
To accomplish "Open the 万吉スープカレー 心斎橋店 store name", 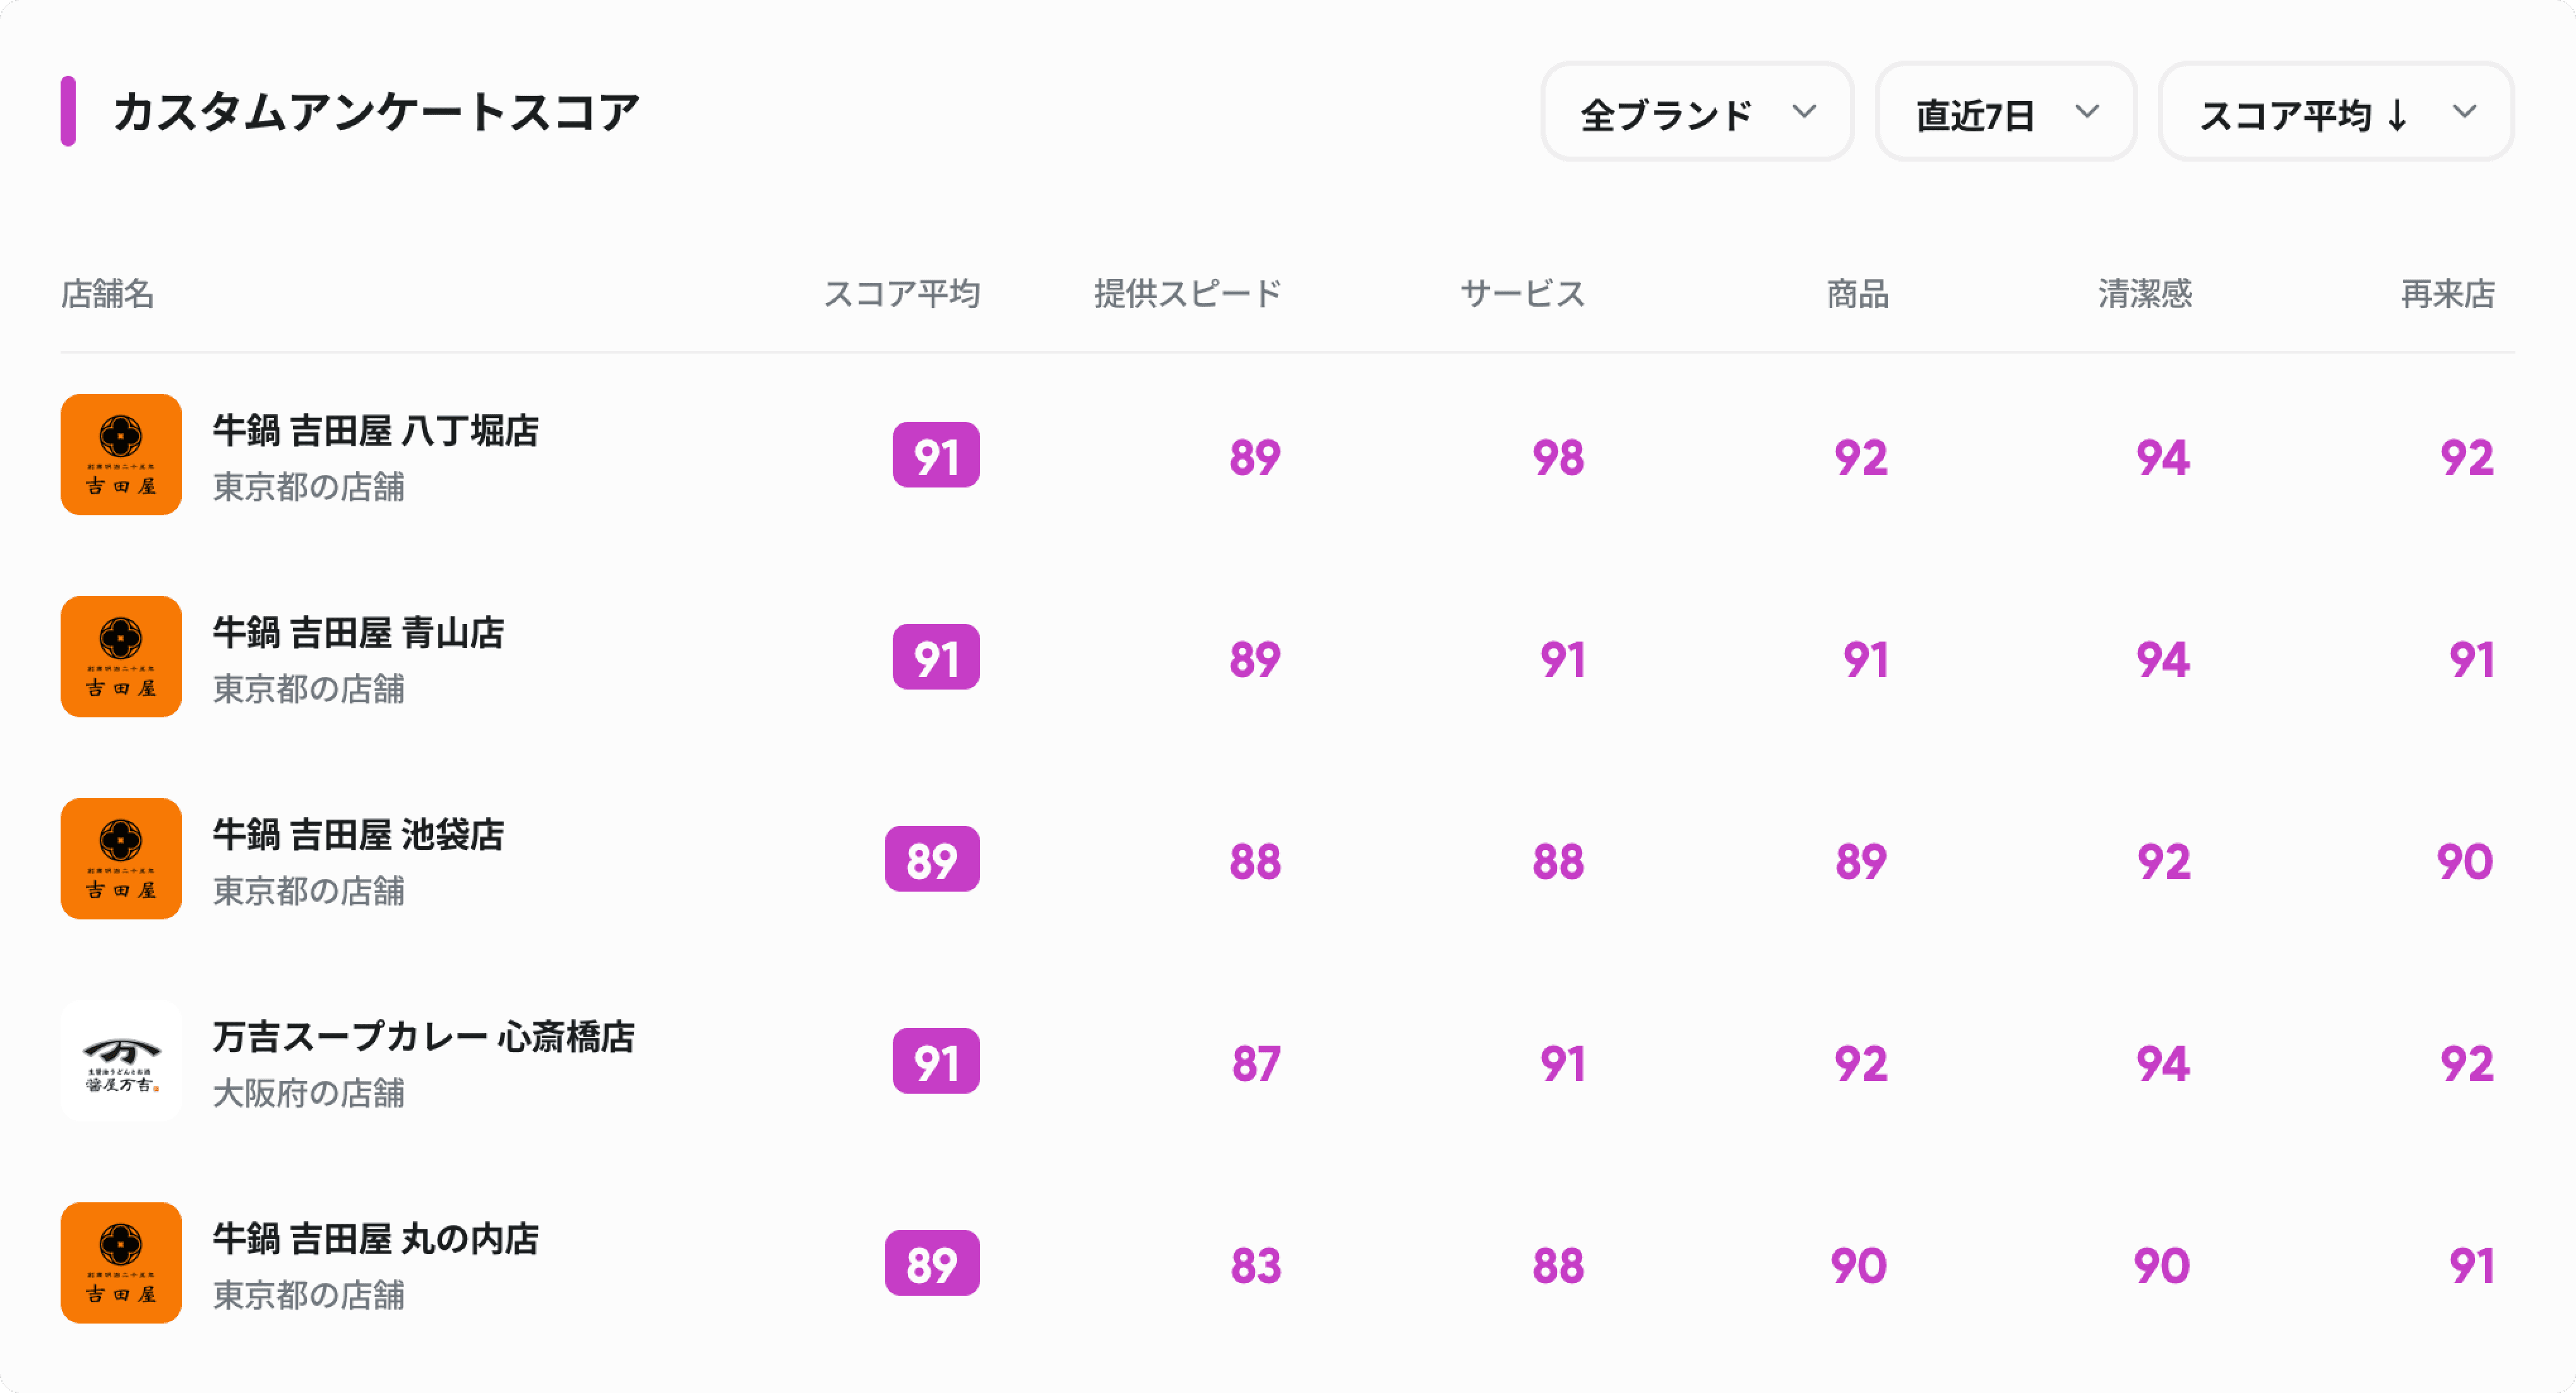I will point(423,1037).
